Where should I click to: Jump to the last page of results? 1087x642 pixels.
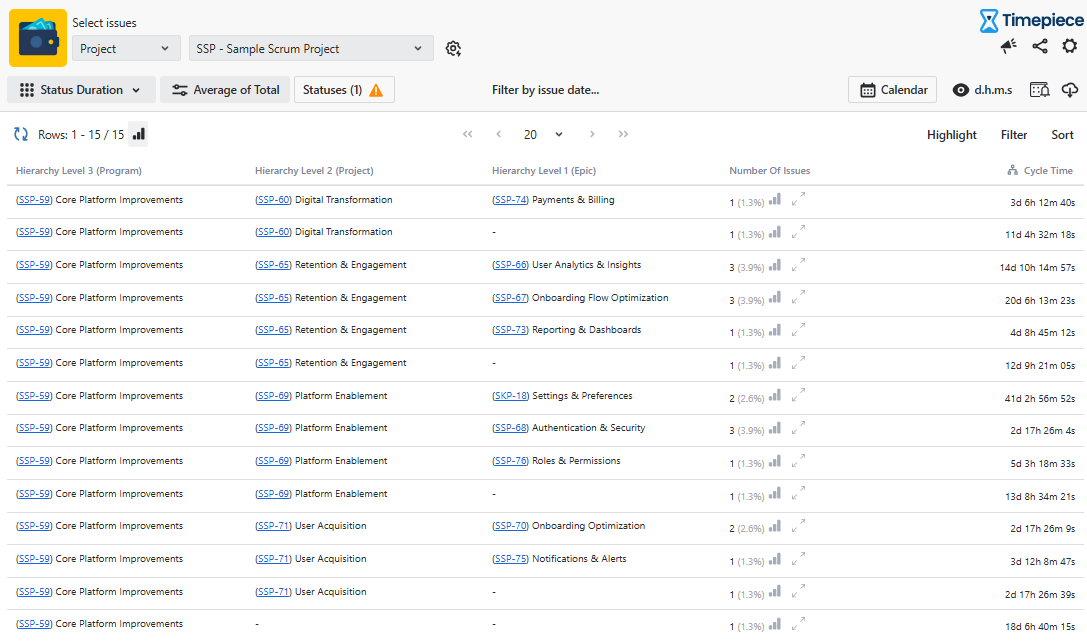(x=623, y=134)
